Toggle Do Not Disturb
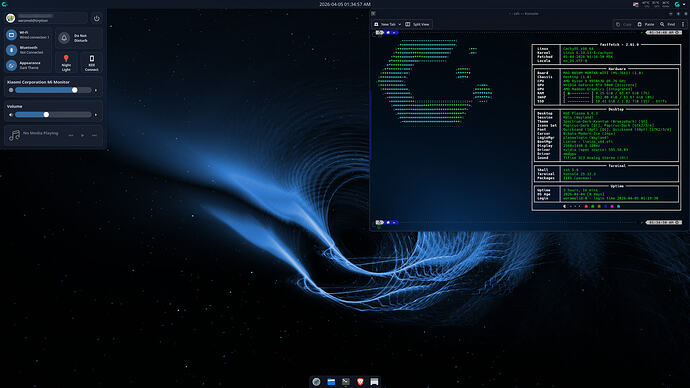690x388 pixels. point(79,38)
